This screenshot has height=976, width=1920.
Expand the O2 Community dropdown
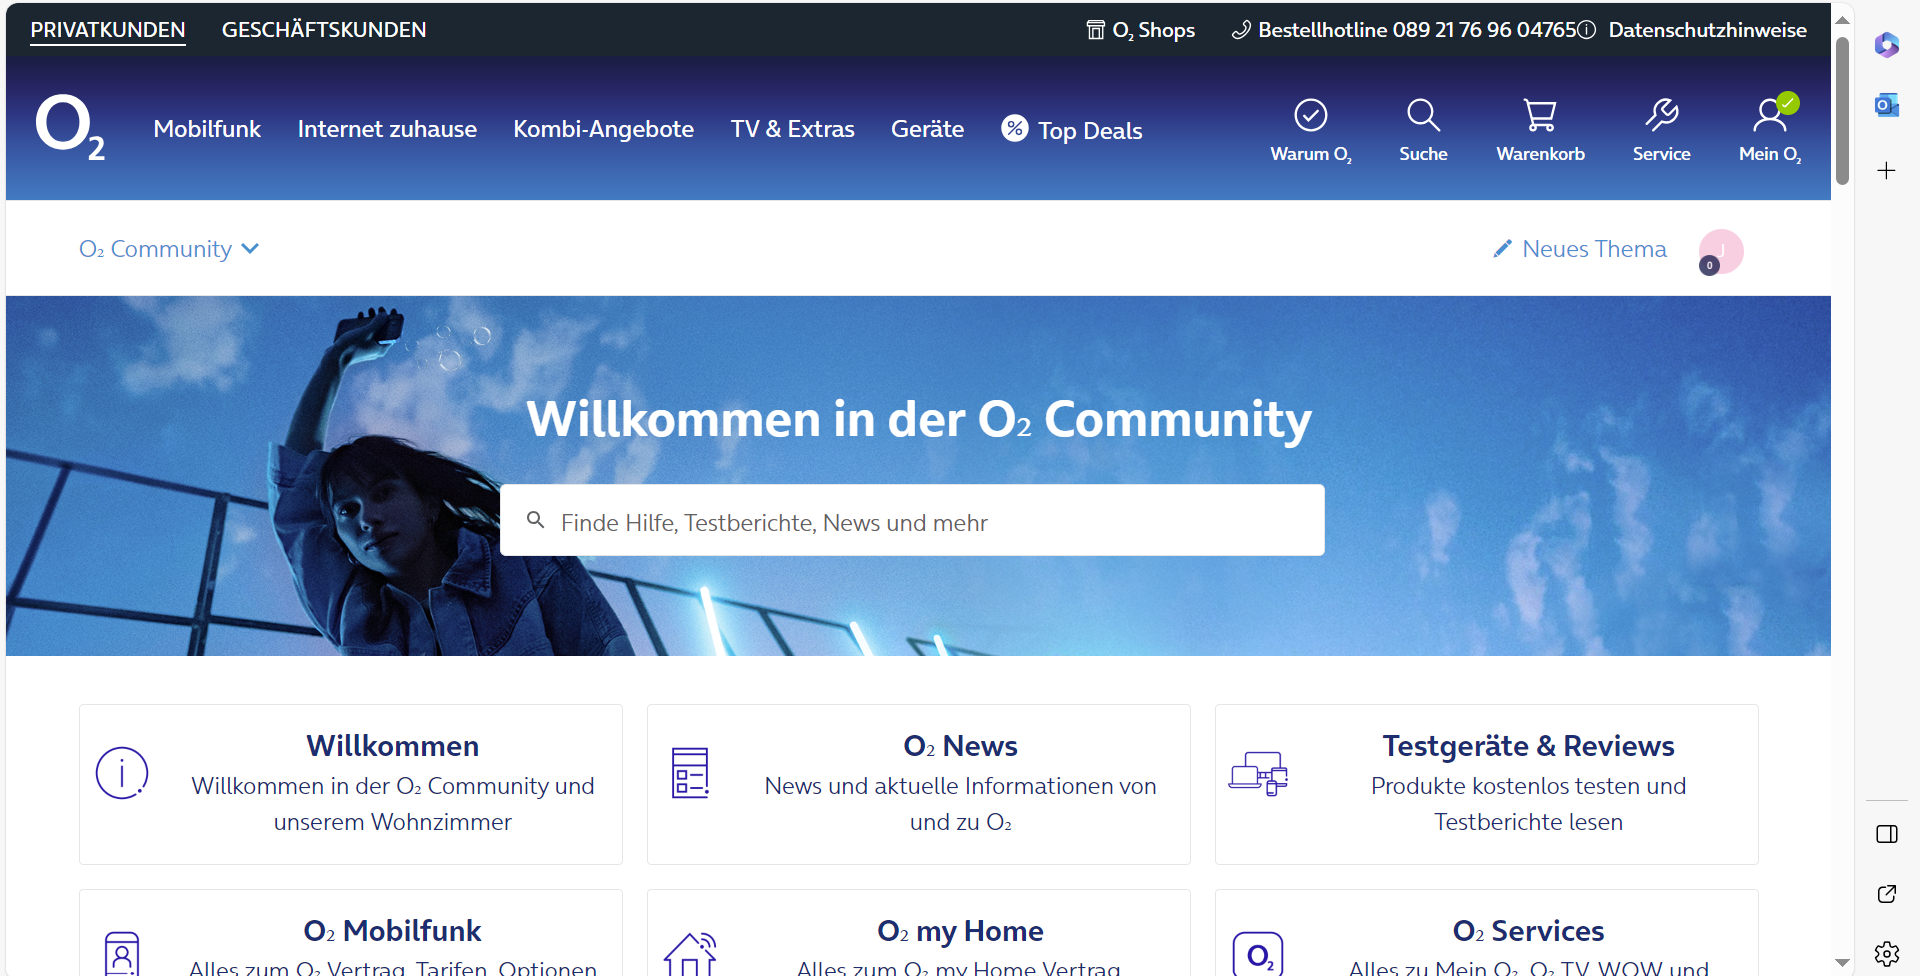click(169, 249)
